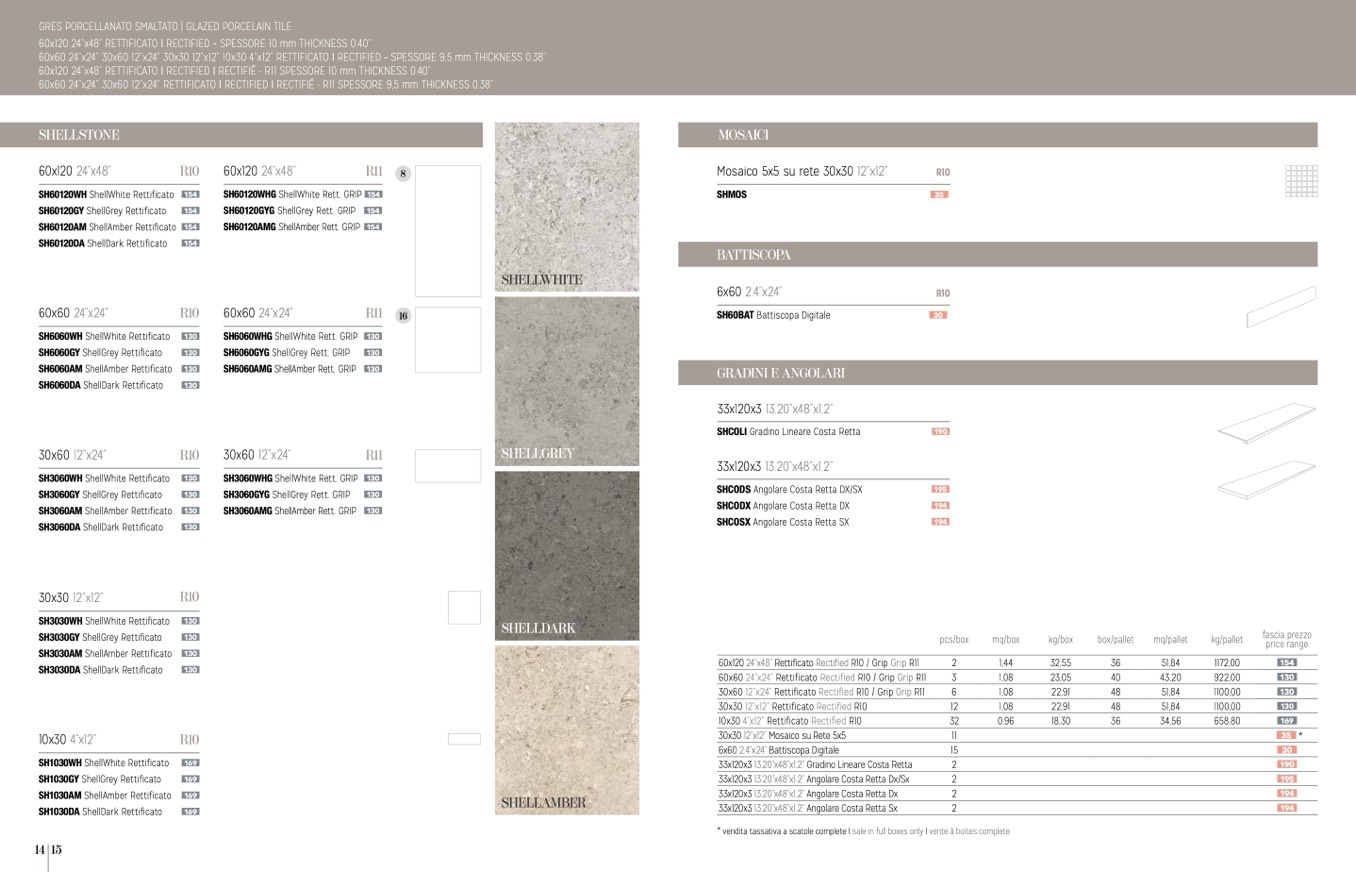Viewport: 1356px width, 872px height.
Task: Select the ShellDark tile swatch
Action: pos(567,555)
